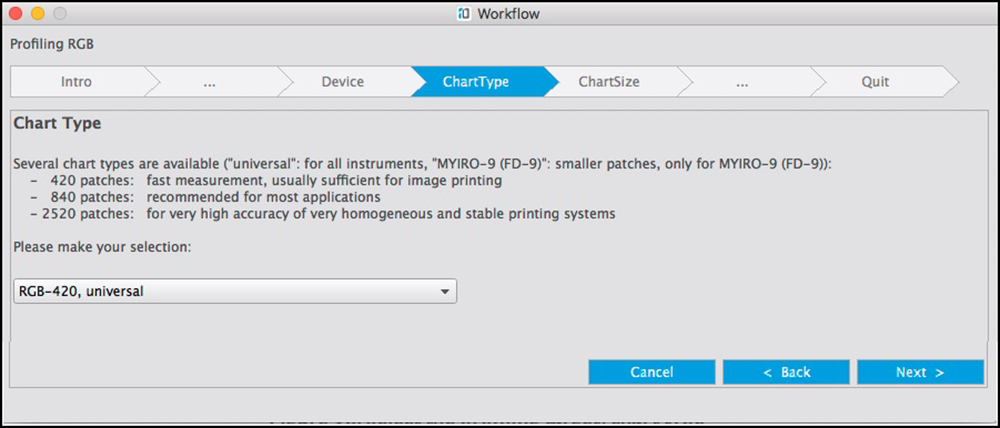Click the 840 patches description line

(205, 197)
